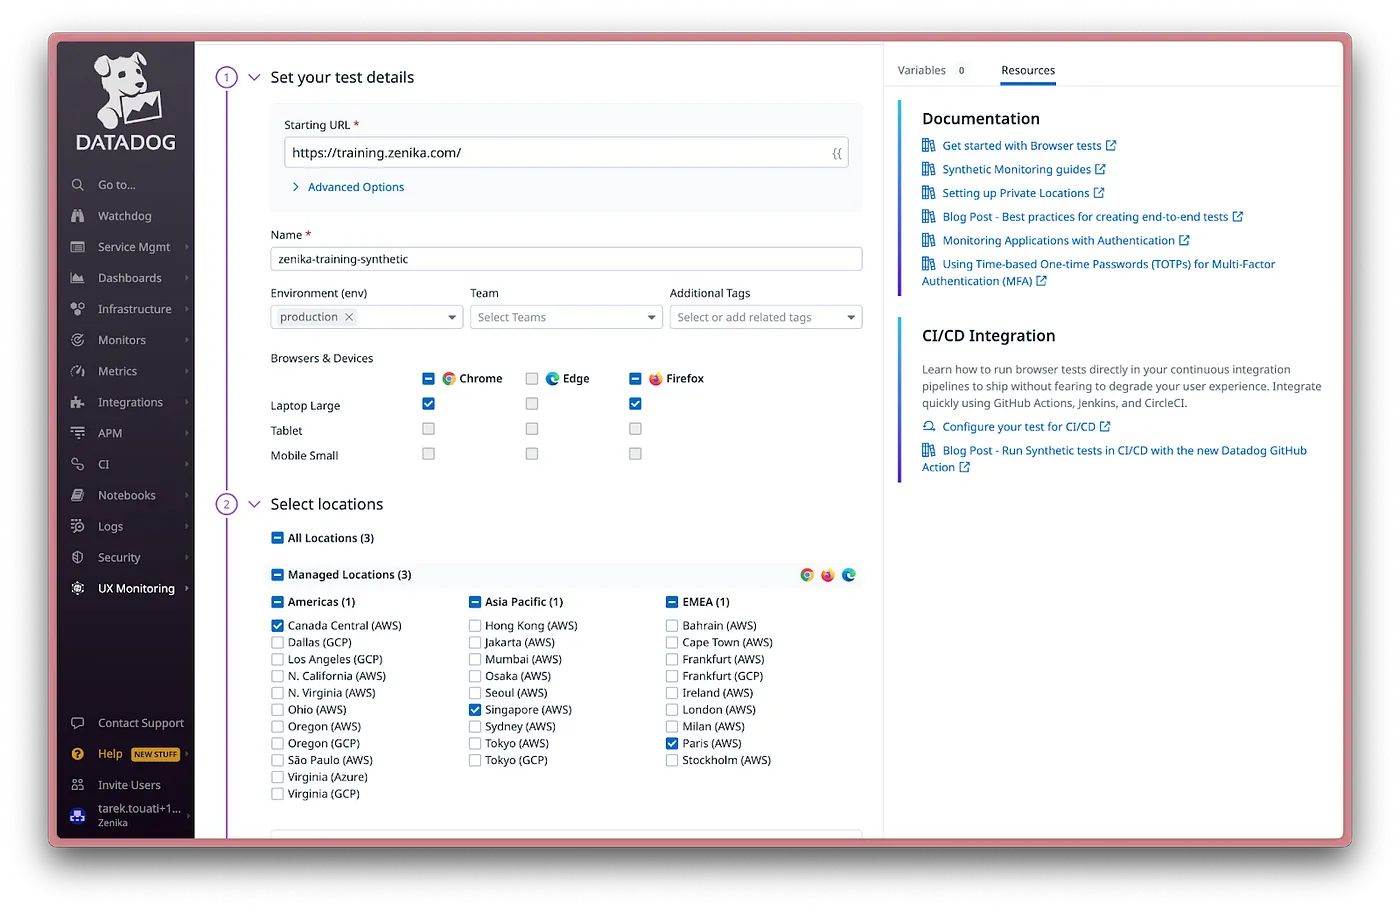This screenshot has width=1400, height=911.
Task: Open the Go to search icon
Action: coord(77,185)
